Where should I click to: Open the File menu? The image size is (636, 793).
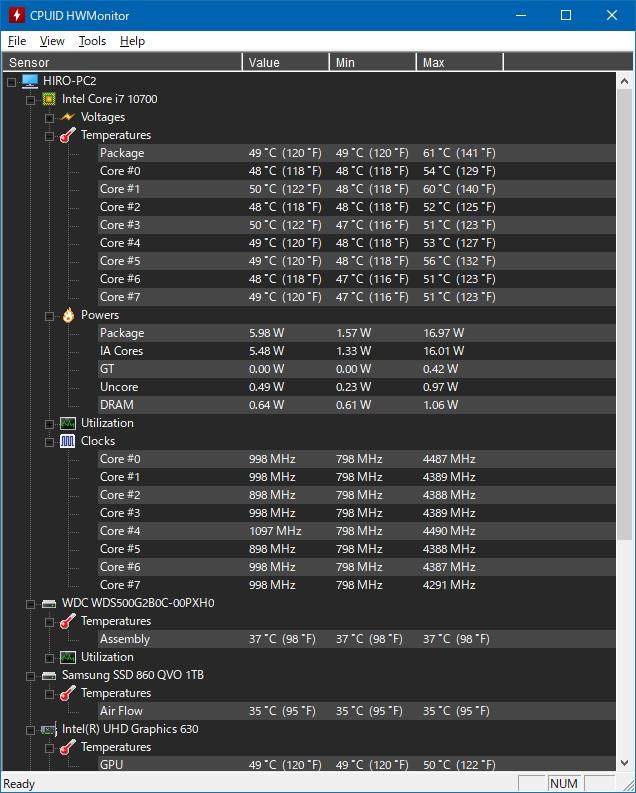pyautogui.click(x=17, y=41)
